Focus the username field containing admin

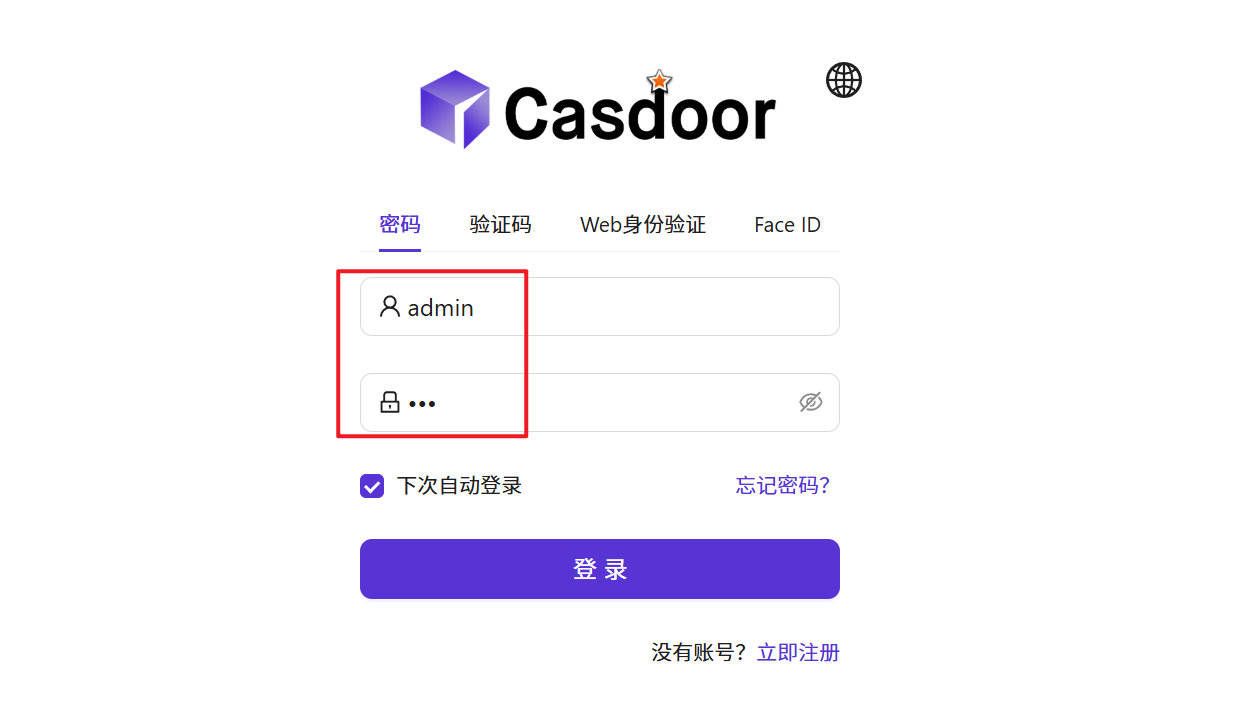pos(600,307)
